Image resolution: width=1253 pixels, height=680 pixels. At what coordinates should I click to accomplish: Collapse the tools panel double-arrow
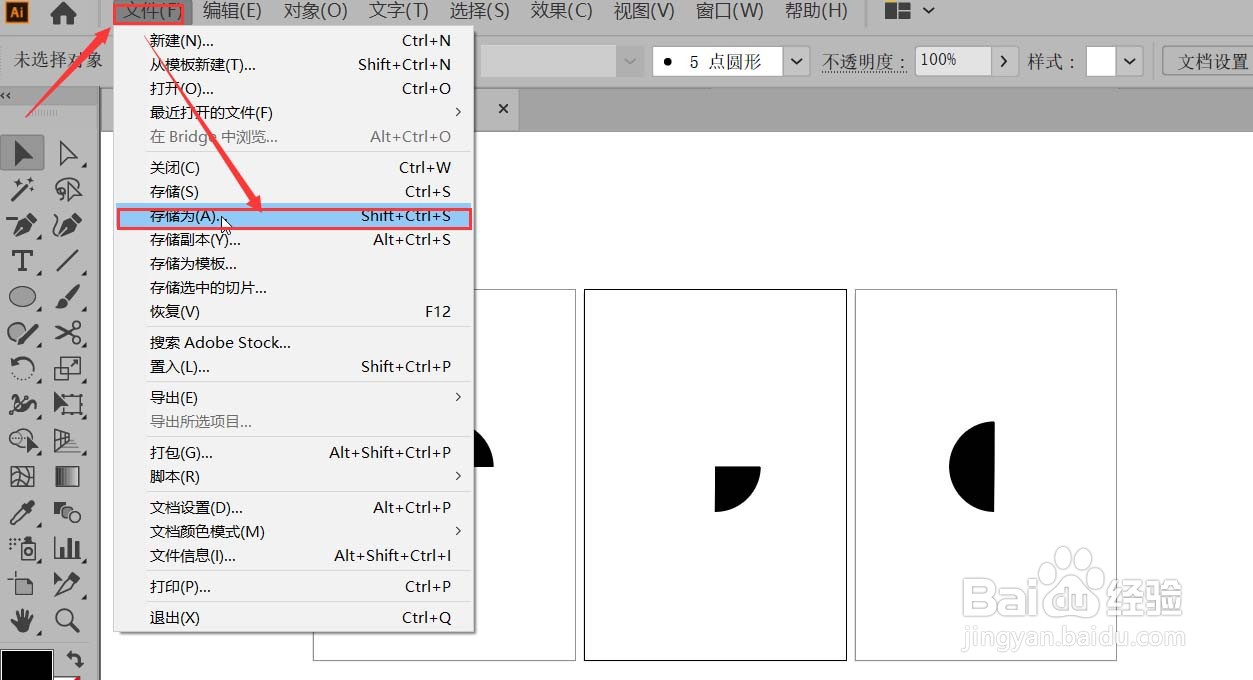(x=6, y=96)
